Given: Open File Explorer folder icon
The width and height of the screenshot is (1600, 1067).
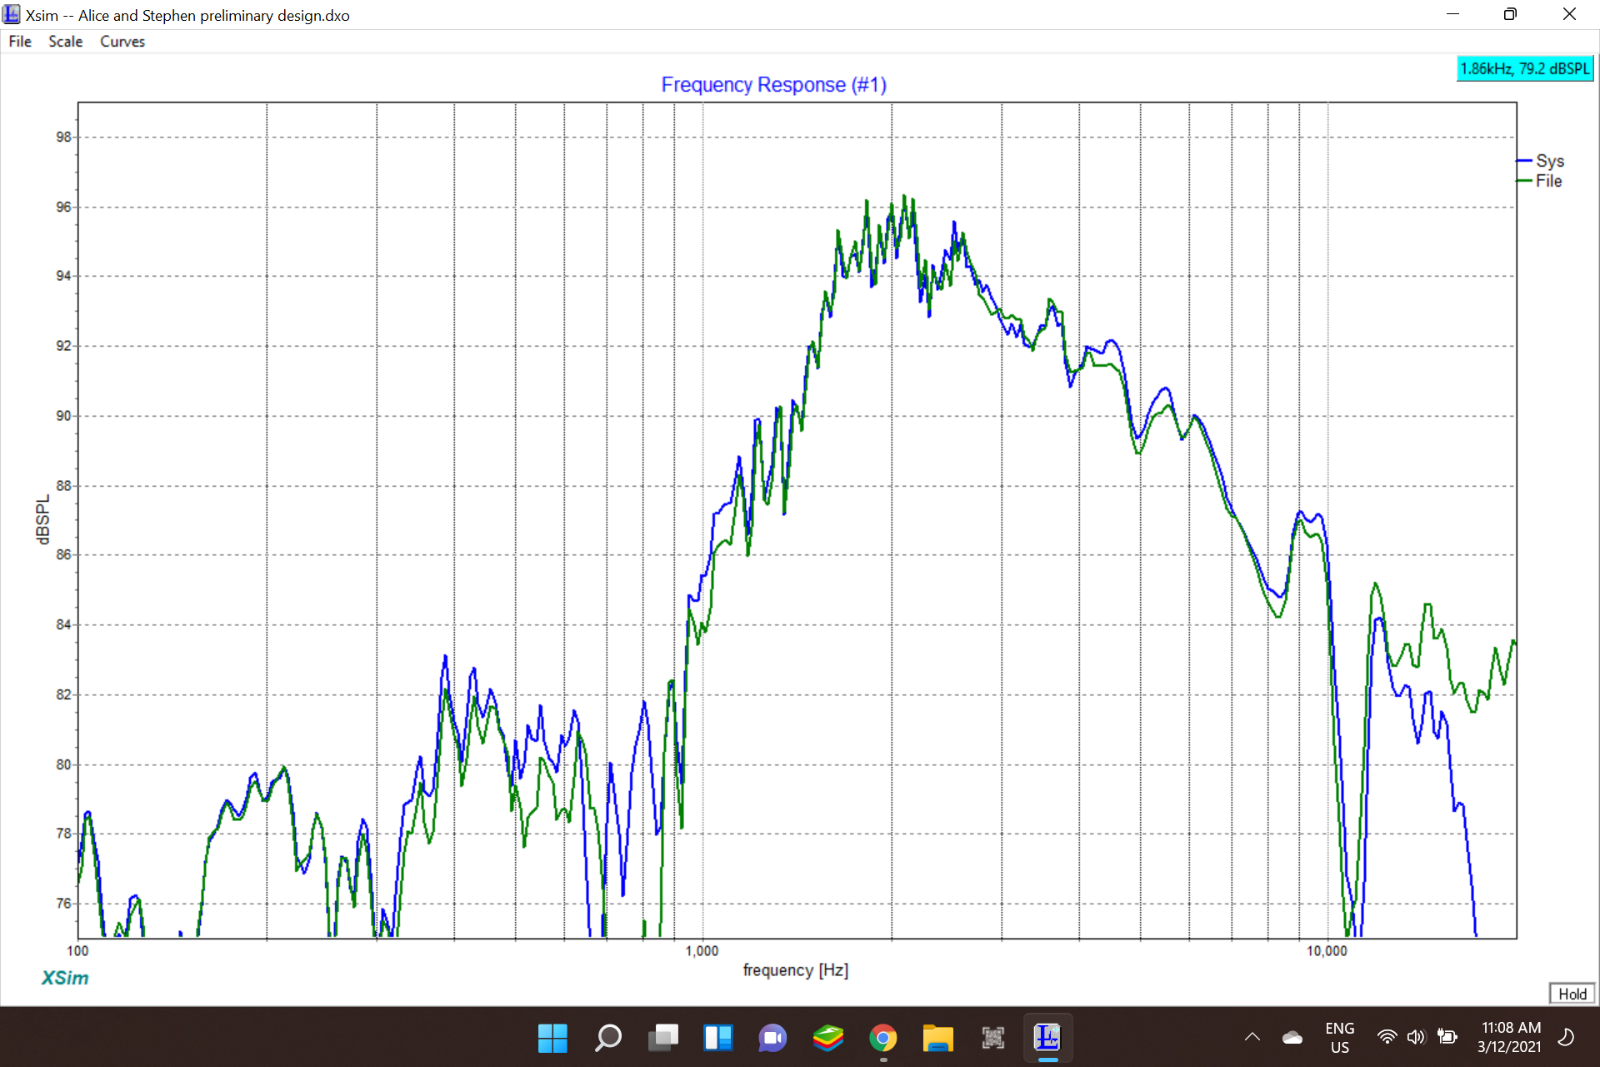Looking at the screenshot, I should pyautogui.click(x=938, y=1038).
